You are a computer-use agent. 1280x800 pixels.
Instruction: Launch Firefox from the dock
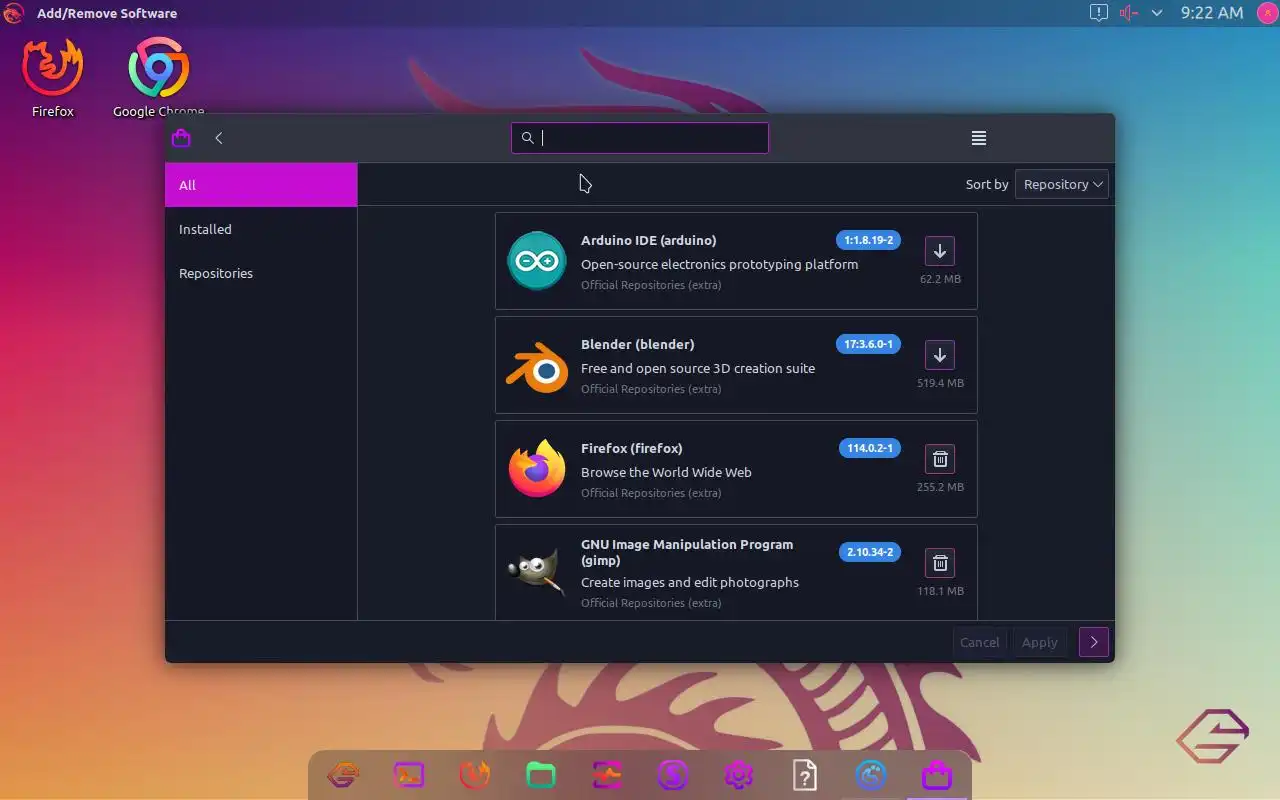click(x=474, y=774)
